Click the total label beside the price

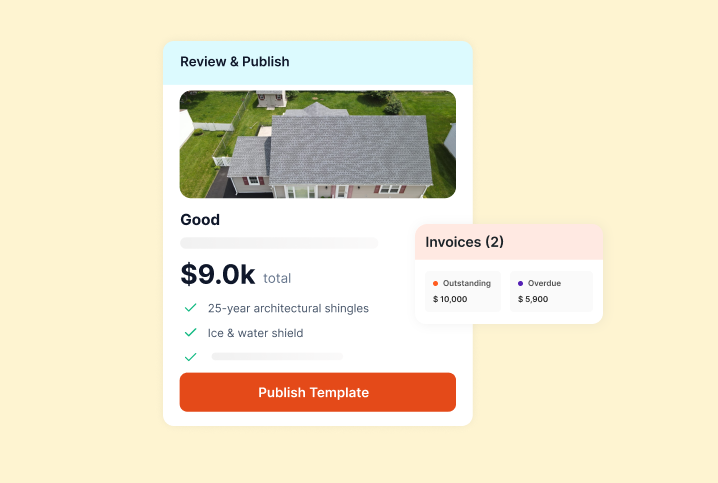[x=277, y=278]
